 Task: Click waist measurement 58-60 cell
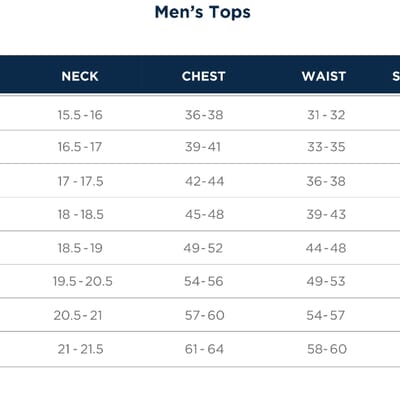coord(327,349)
